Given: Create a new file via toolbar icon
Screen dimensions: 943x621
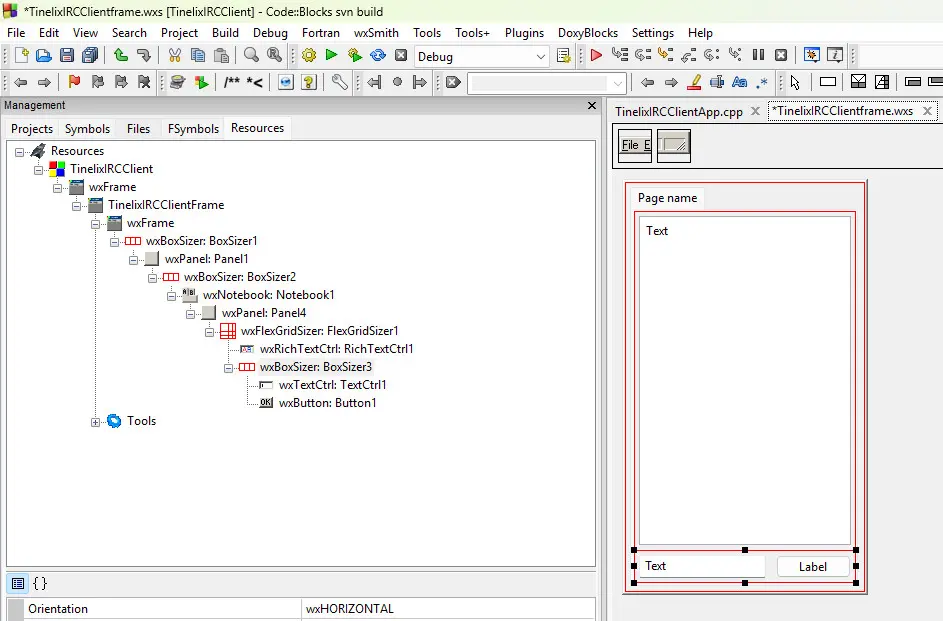Looking at the screenshot, I should (22, 55).
